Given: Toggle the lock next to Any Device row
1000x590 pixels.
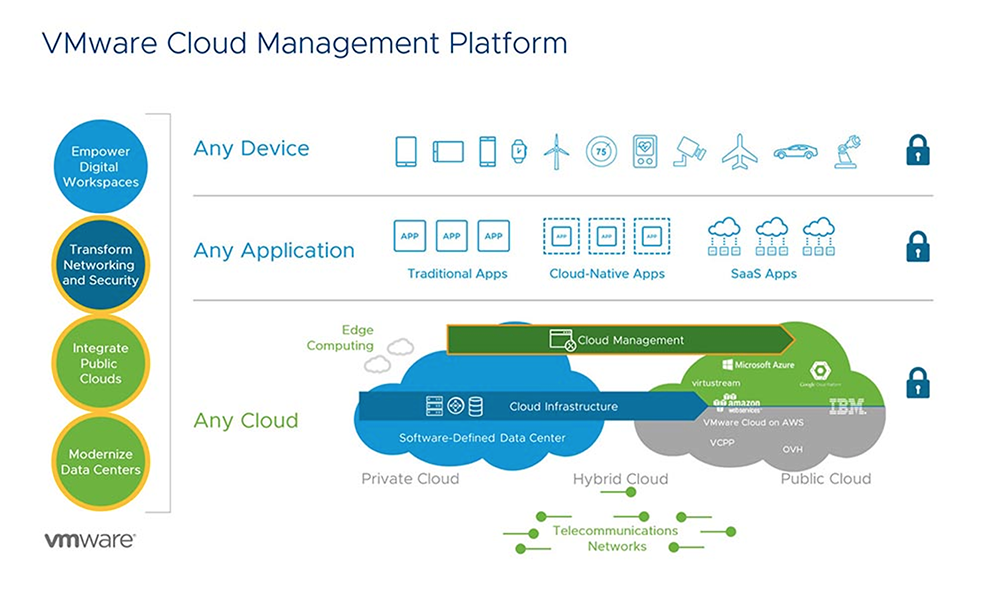Looking at the screenshot, I should coord(917,148).
